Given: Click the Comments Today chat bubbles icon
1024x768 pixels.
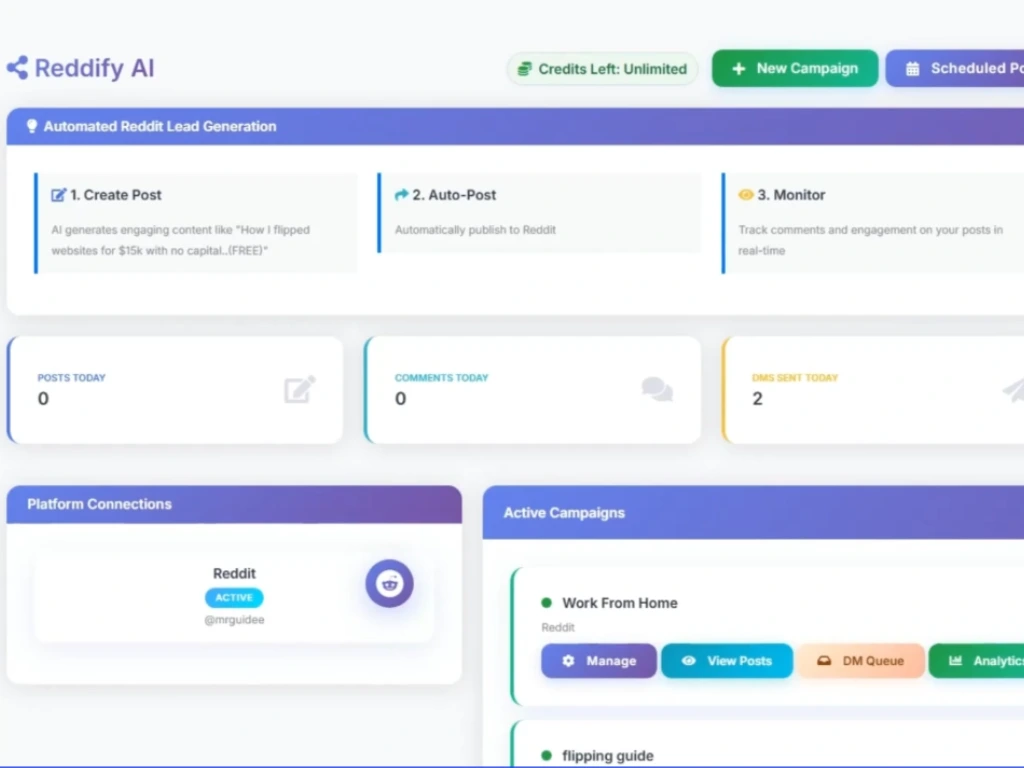Looking at the screenshot, I should pyautogui.click(x=657, y=389).
